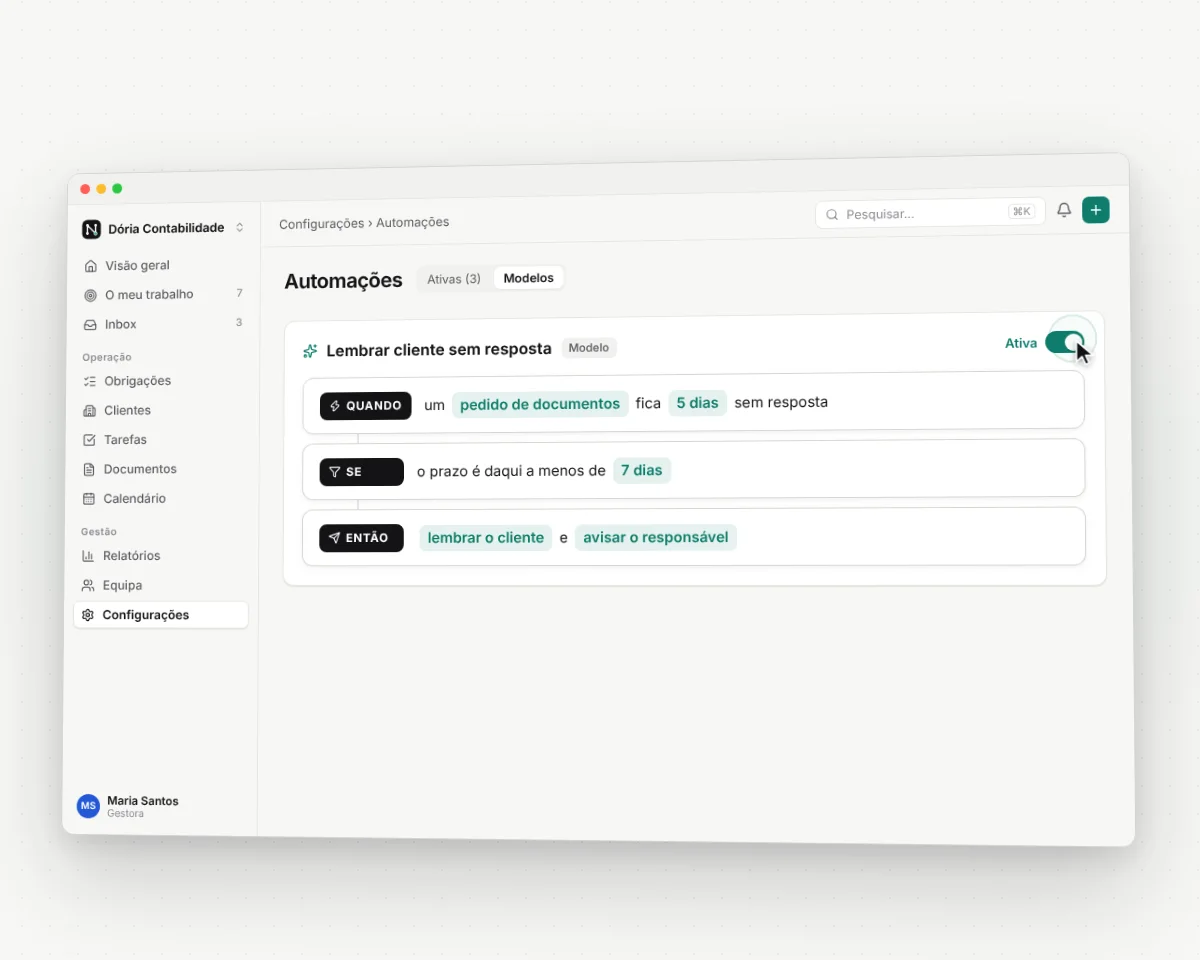Click the Configurações breadcrumb link
1200x960 pixels.
[322, 224]
